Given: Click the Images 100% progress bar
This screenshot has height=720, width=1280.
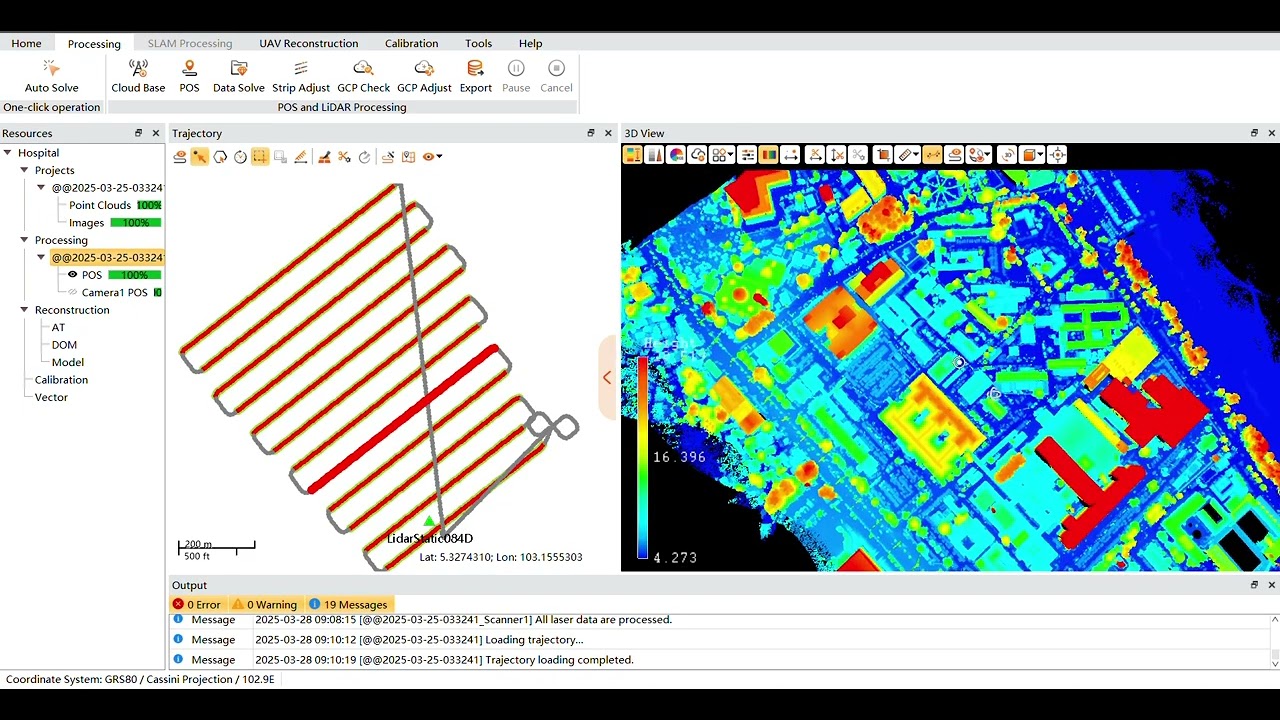Looking at the screenshot, I should (x=136, y=223).
